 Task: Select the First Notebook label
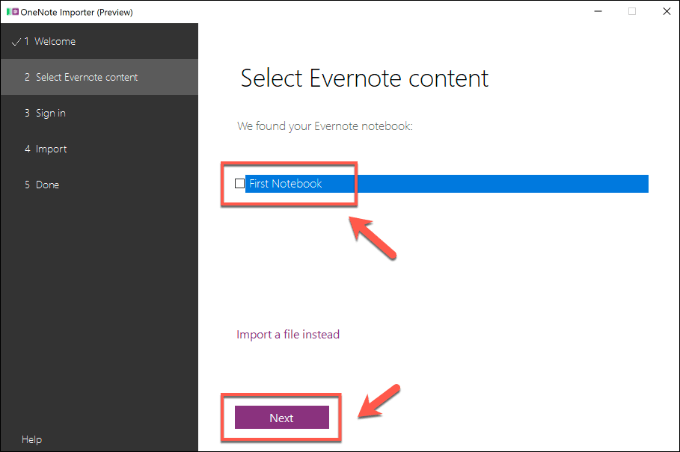tap(285, 184)
